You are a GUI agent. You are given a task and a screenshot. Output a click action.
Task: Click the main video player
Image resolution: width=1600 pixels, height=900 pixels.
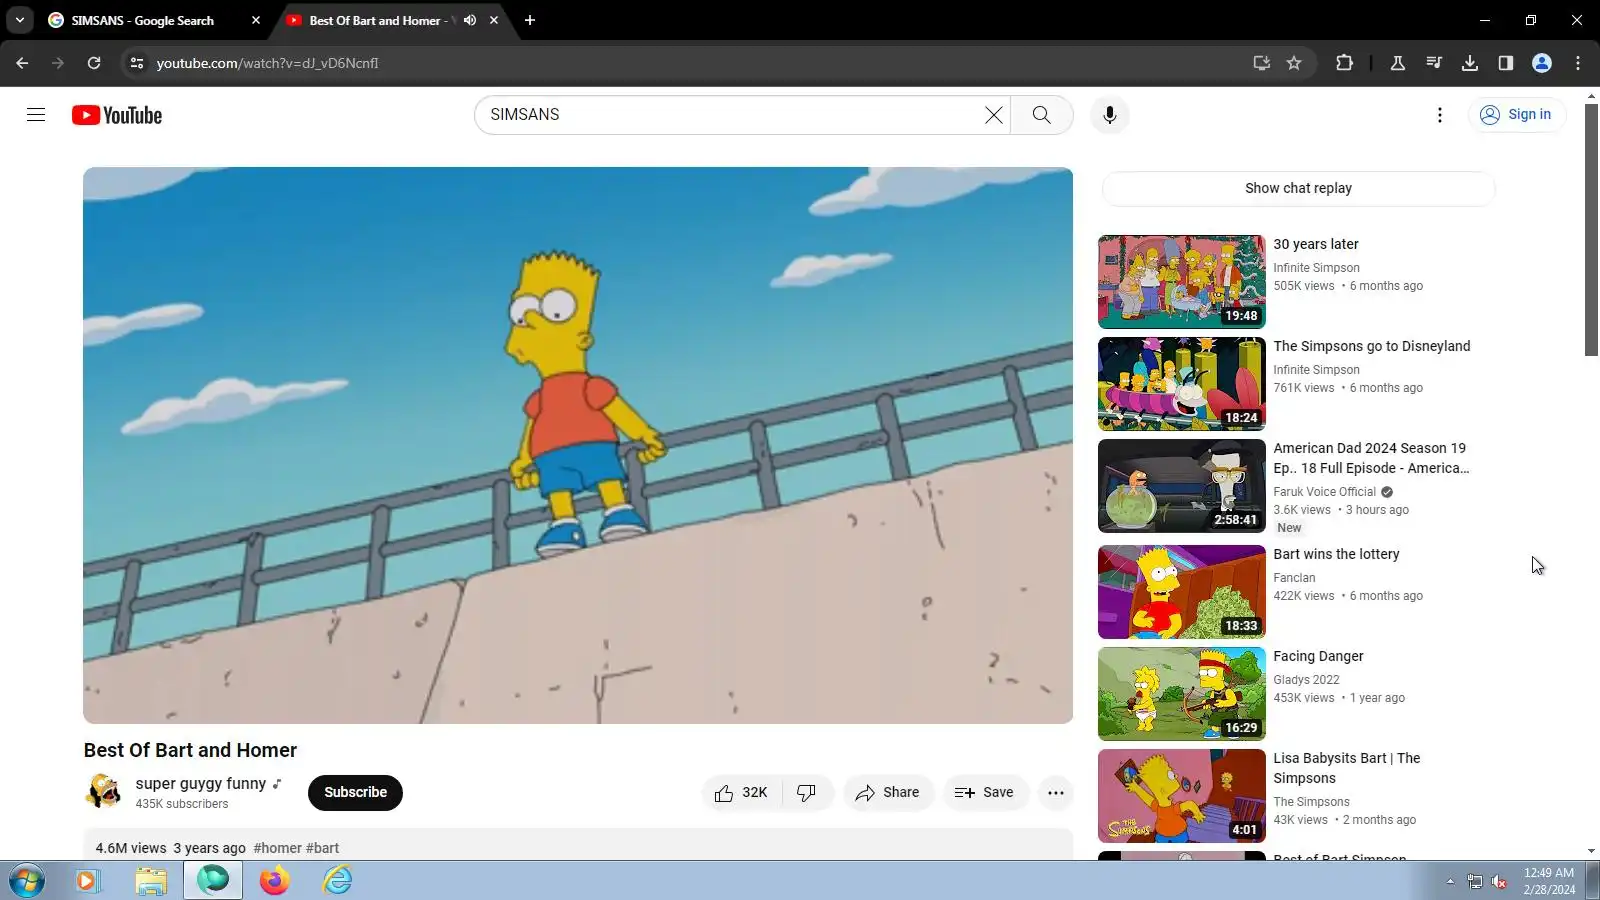[x=578, y=445]
